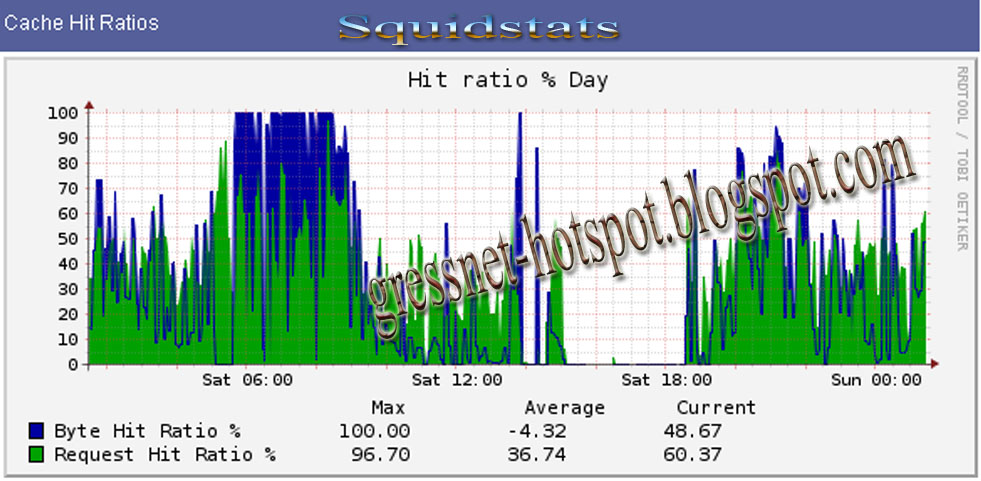Click the graph title Hit ratio % Day

coord(507,81)
